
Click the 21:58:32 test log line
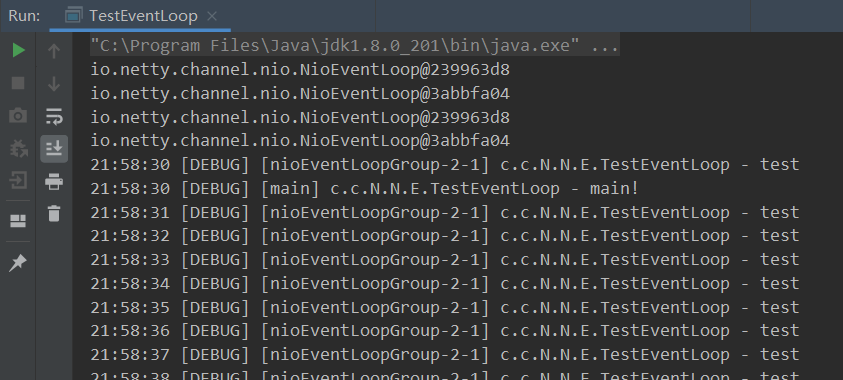coord(445,235)
